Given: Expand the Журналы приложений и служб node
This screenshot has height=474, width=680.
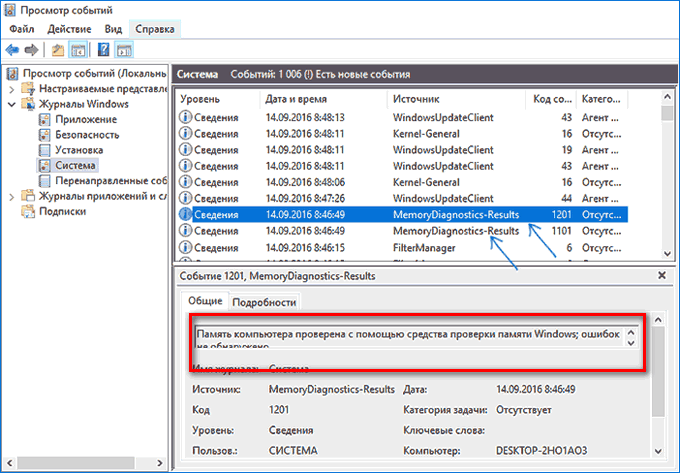Looking at the screenshot, I should tap(12, 195).
